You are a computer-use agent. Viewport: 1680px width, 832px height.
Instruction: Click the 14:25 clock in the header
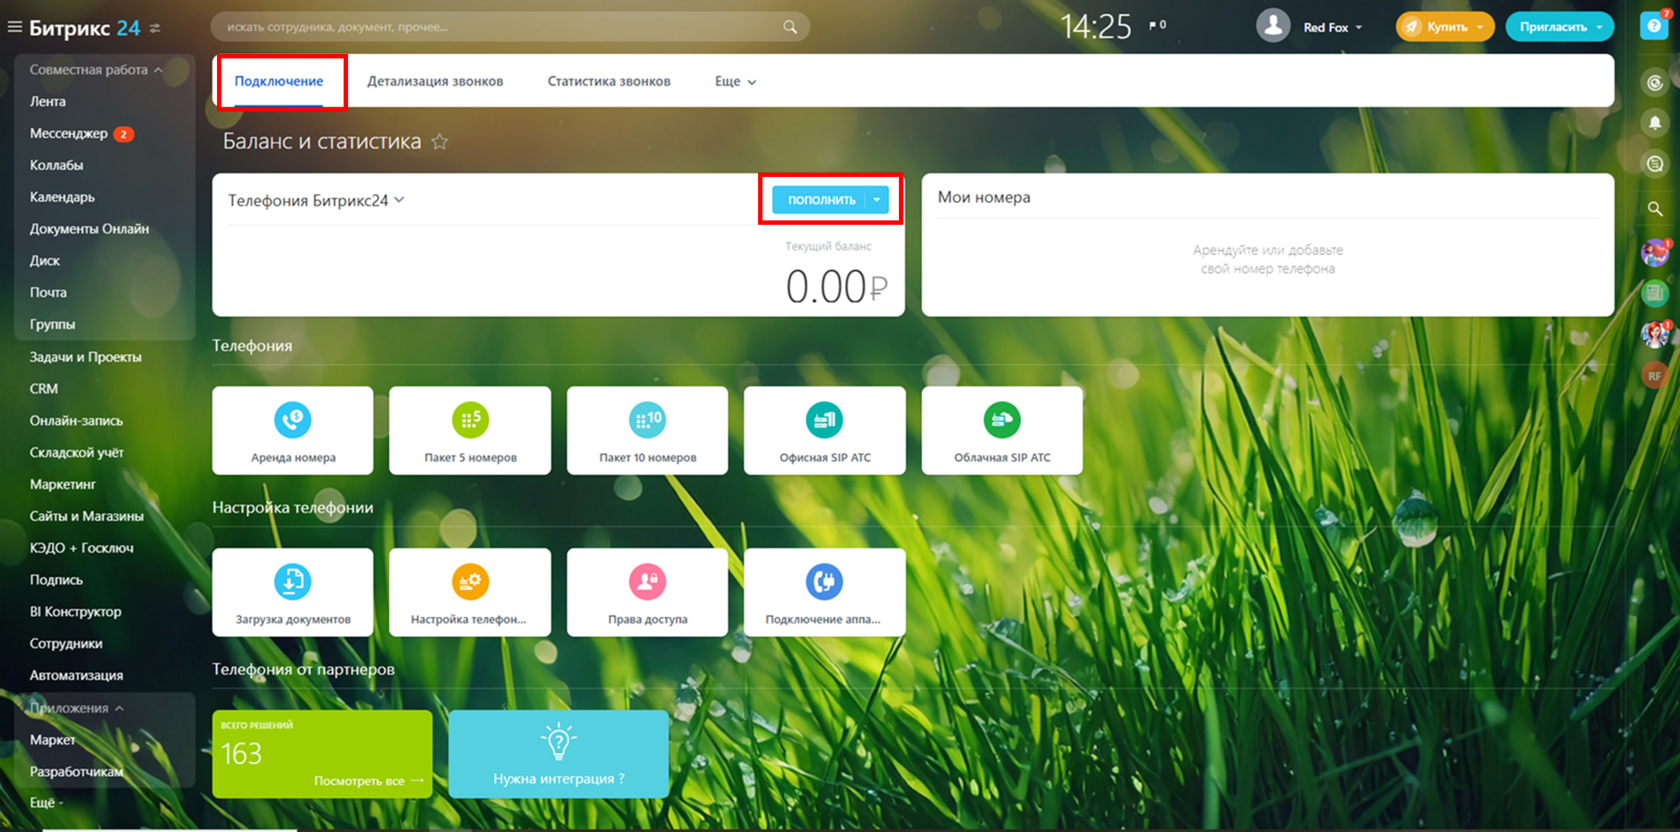click(1096, 27)
